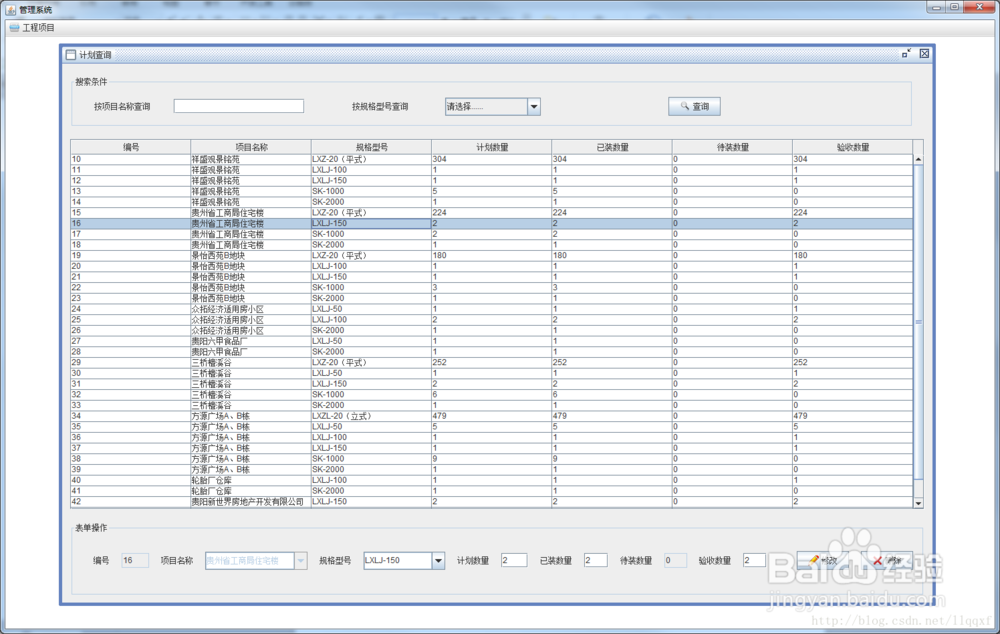Click the red X icon on the 删除 button

pos(877,559)
